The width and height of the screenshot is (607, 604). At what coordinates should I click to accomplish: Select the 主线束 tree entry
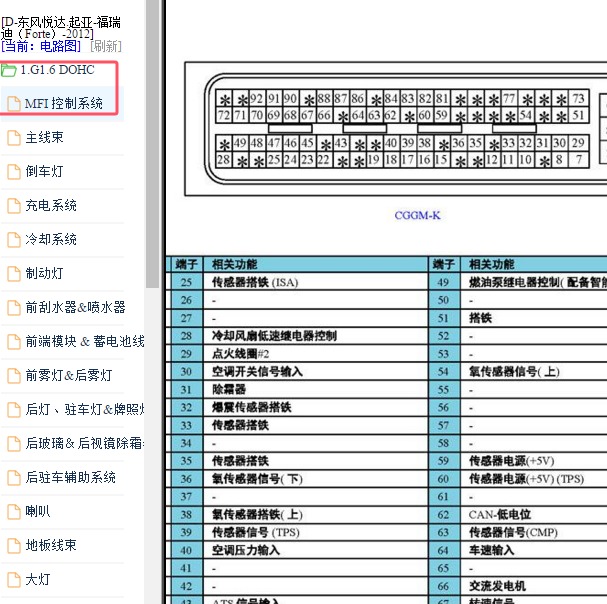44,137
